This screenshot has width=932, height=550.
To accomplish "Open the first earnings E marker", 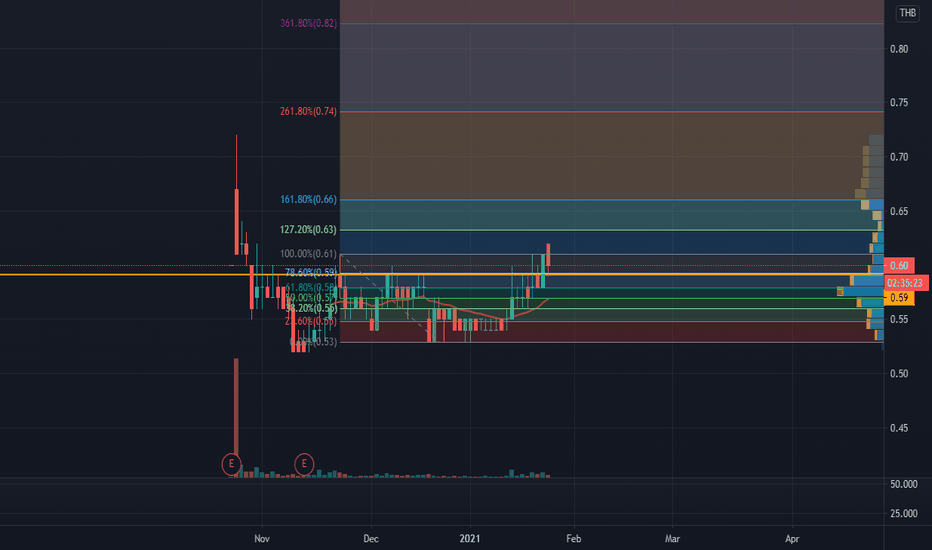I will 231,464.
